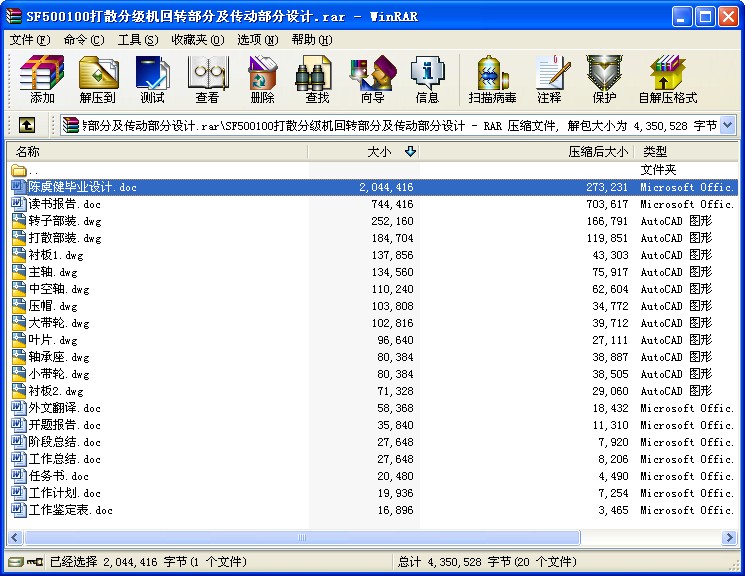Click the archive icon in address bar
Screen dimensions: 745x576
[x=71, y=125]
